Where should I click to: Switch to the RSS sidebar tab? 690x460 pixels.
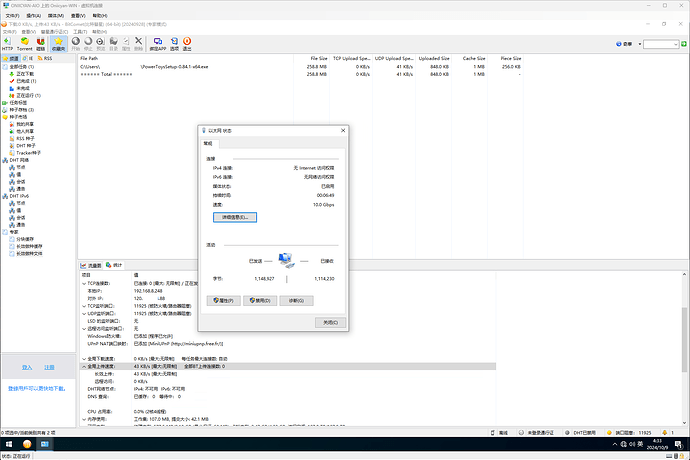[45, 58]
